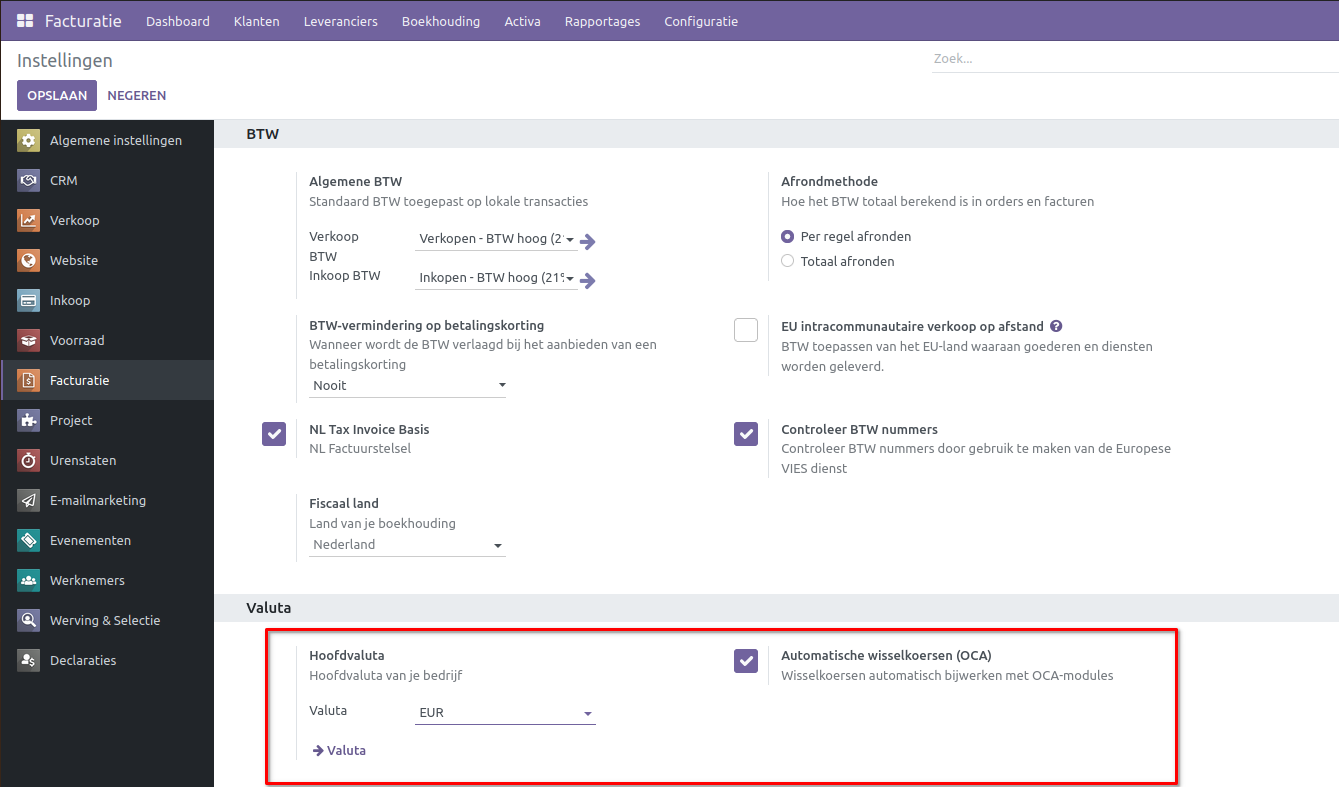This screenshot has height=787, width=1339.
Task: Open the apps grid menu icon
Action: coord(25,21)
